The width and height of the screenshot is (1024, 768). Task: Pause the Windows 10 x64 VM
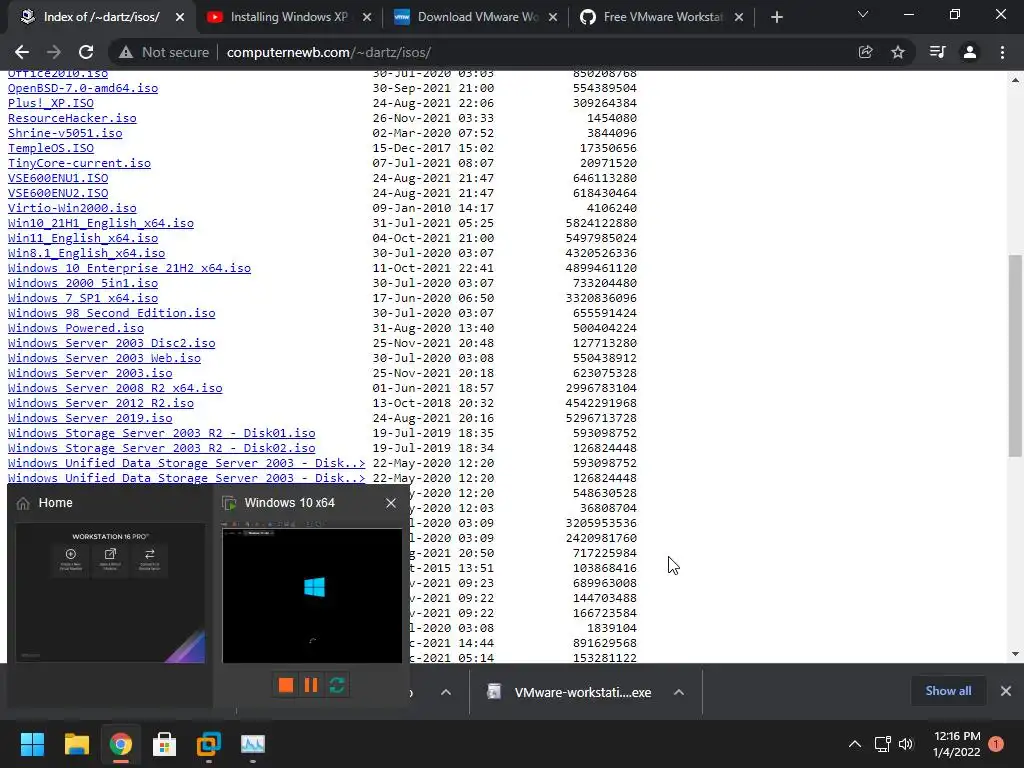pyautogui.click(x=311, y=685)
